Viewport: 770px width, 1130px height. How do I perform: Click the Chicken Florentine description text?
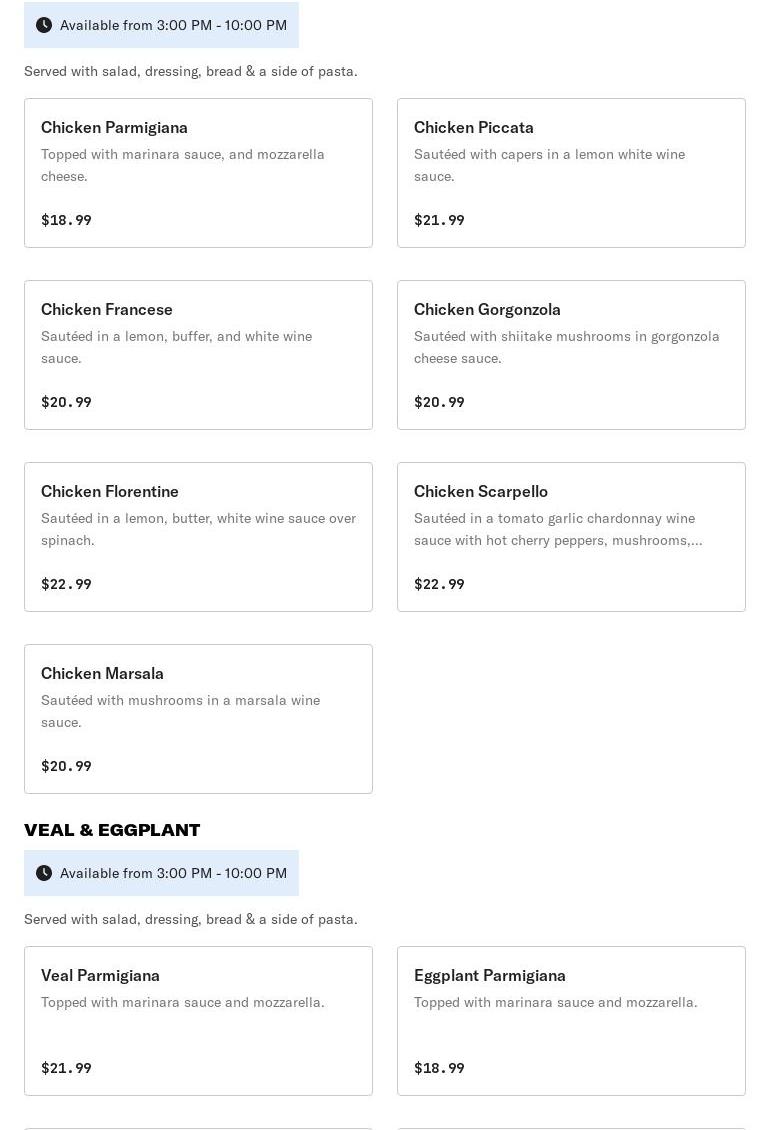pyautogui.click(x=198, y=529)
